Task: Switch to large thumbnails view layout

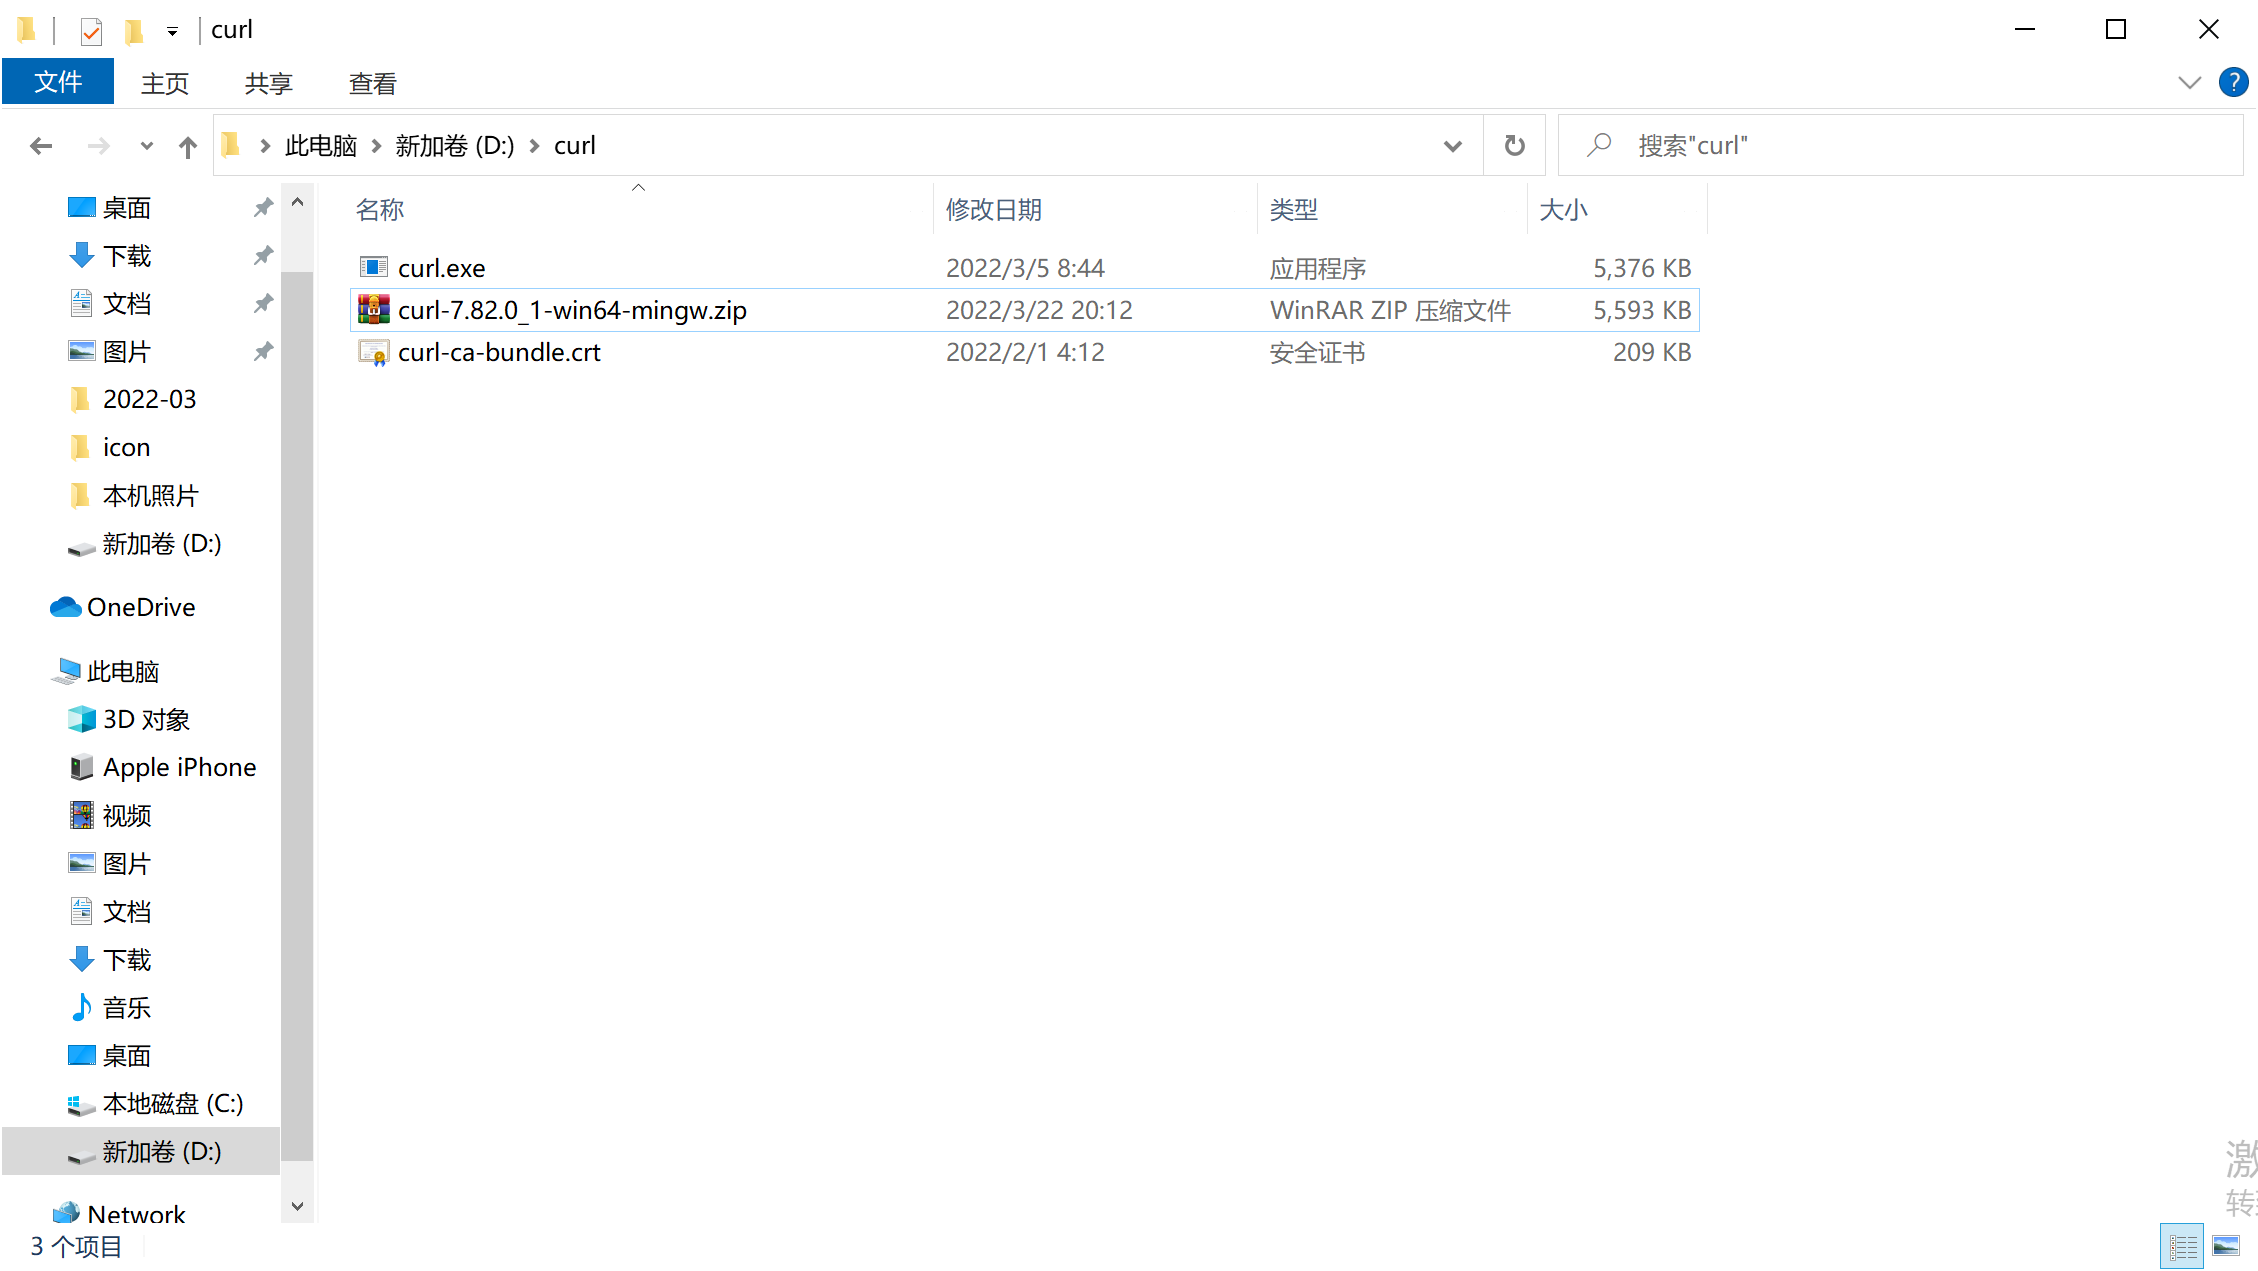Action: (2226, 1246)
